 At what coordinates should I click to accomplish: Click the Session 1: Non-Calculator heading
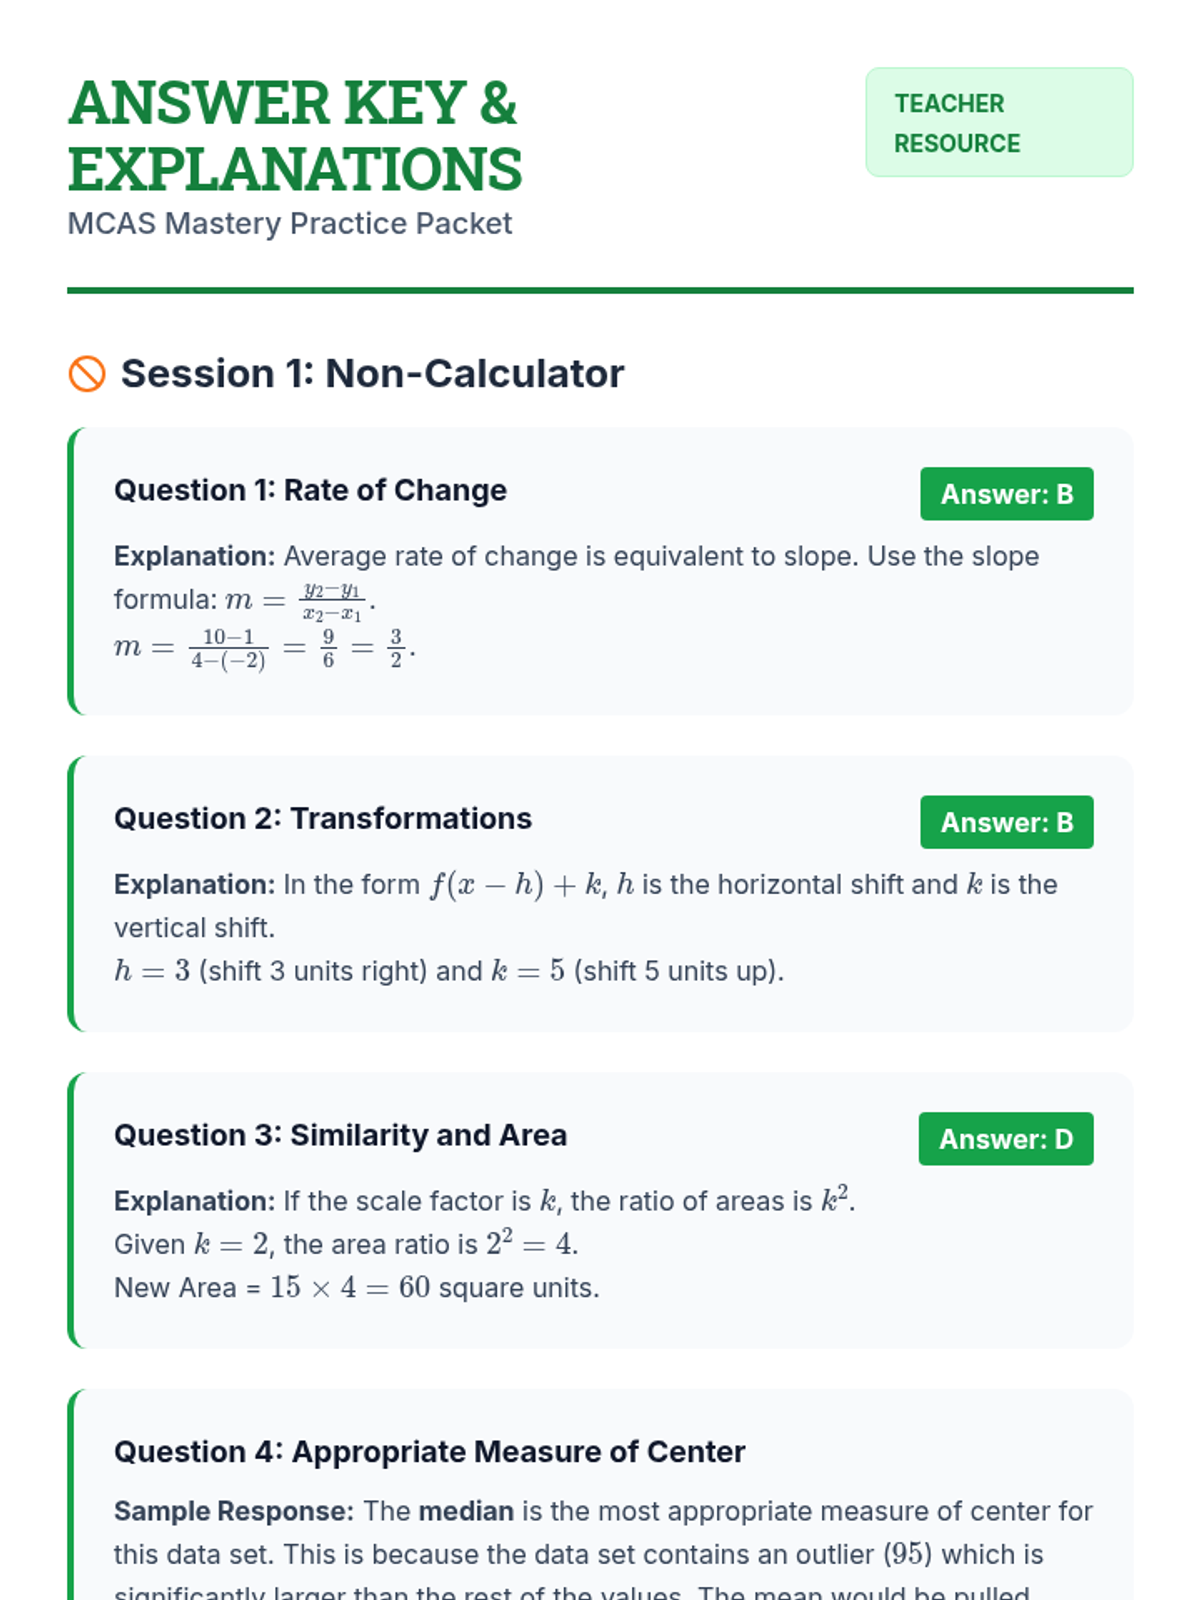pyautogui.click(x=372, y=374)
